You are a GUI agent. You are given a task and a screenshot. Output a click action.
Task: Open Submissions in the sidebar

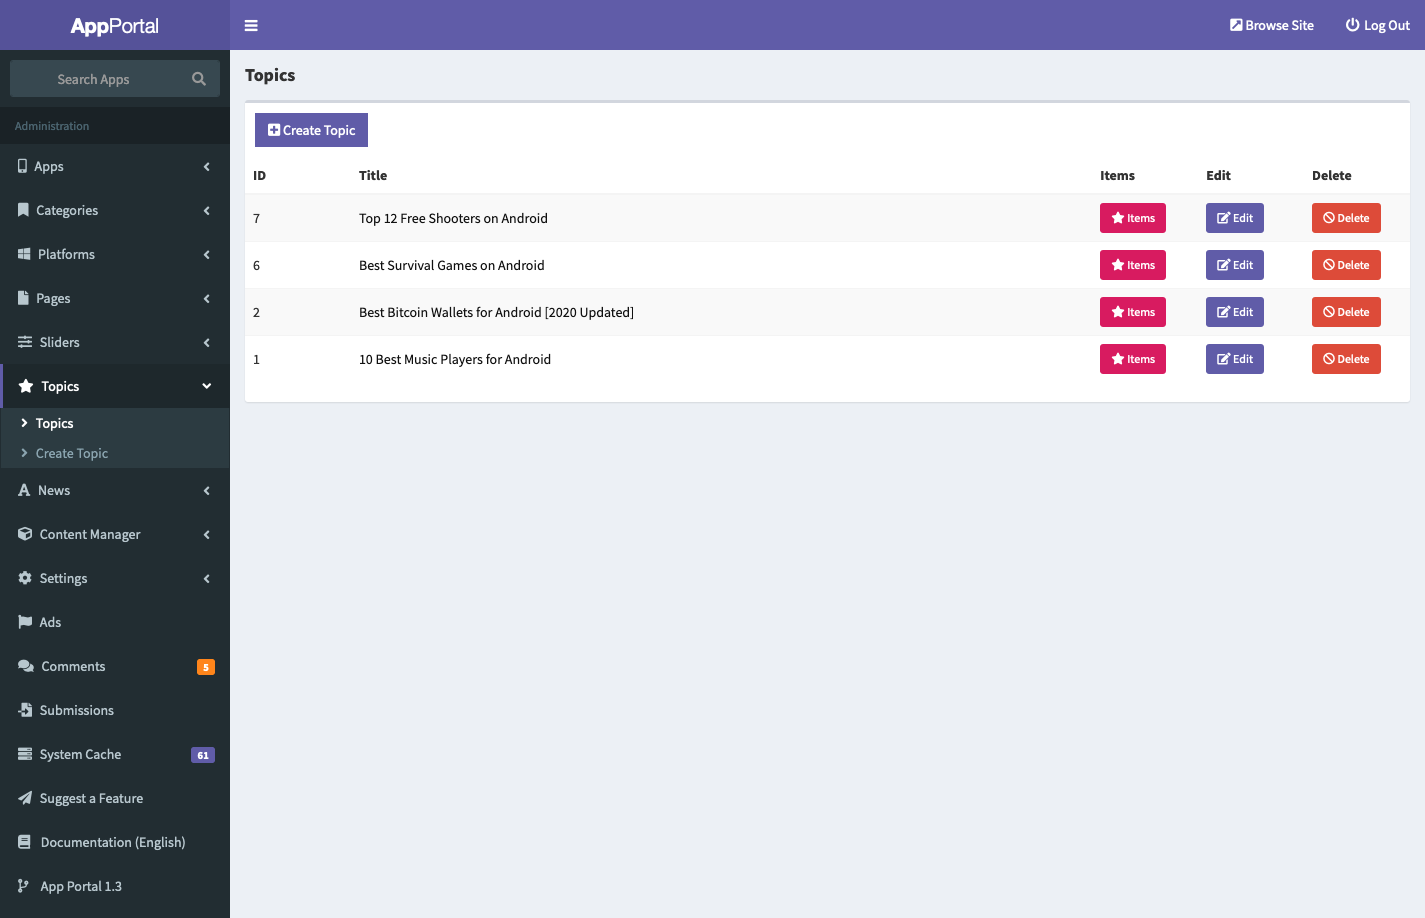point(77,710)
